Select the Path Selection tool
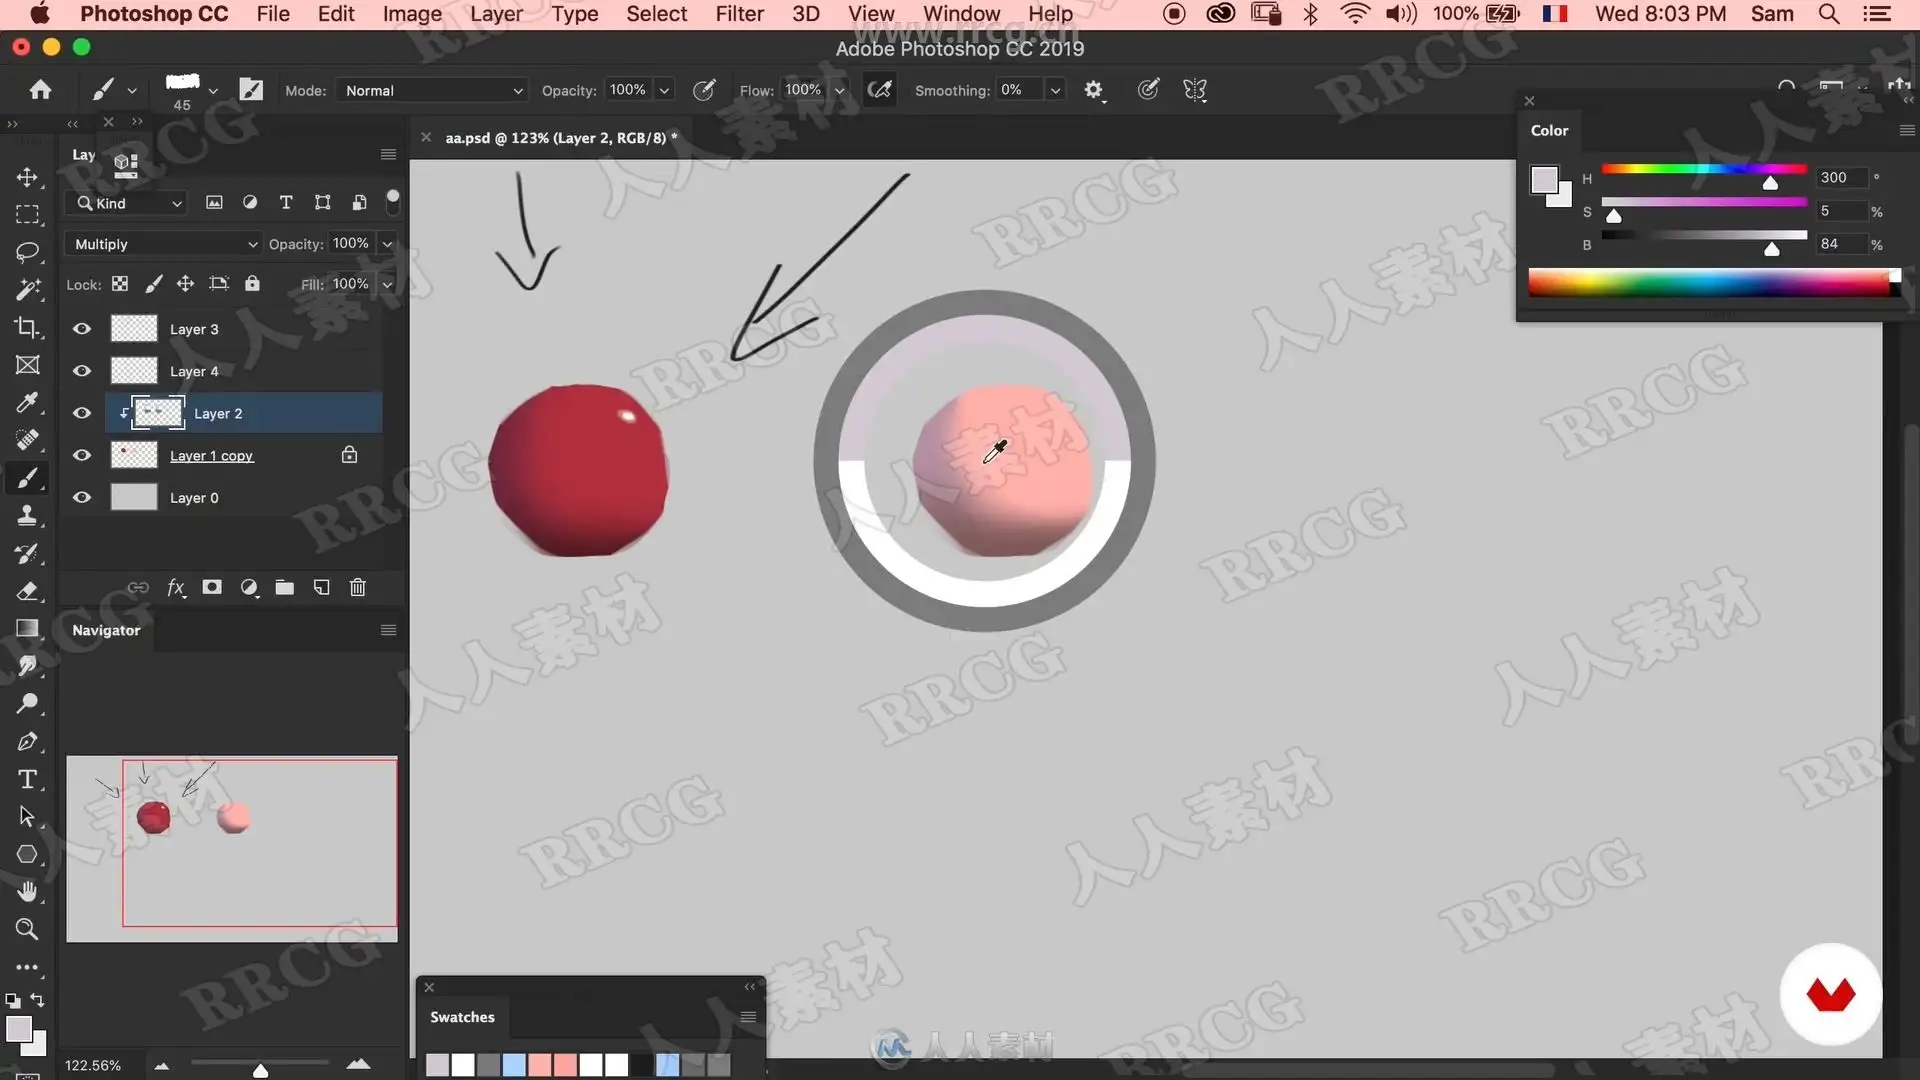1920x1080 pixels. [27, 817]
